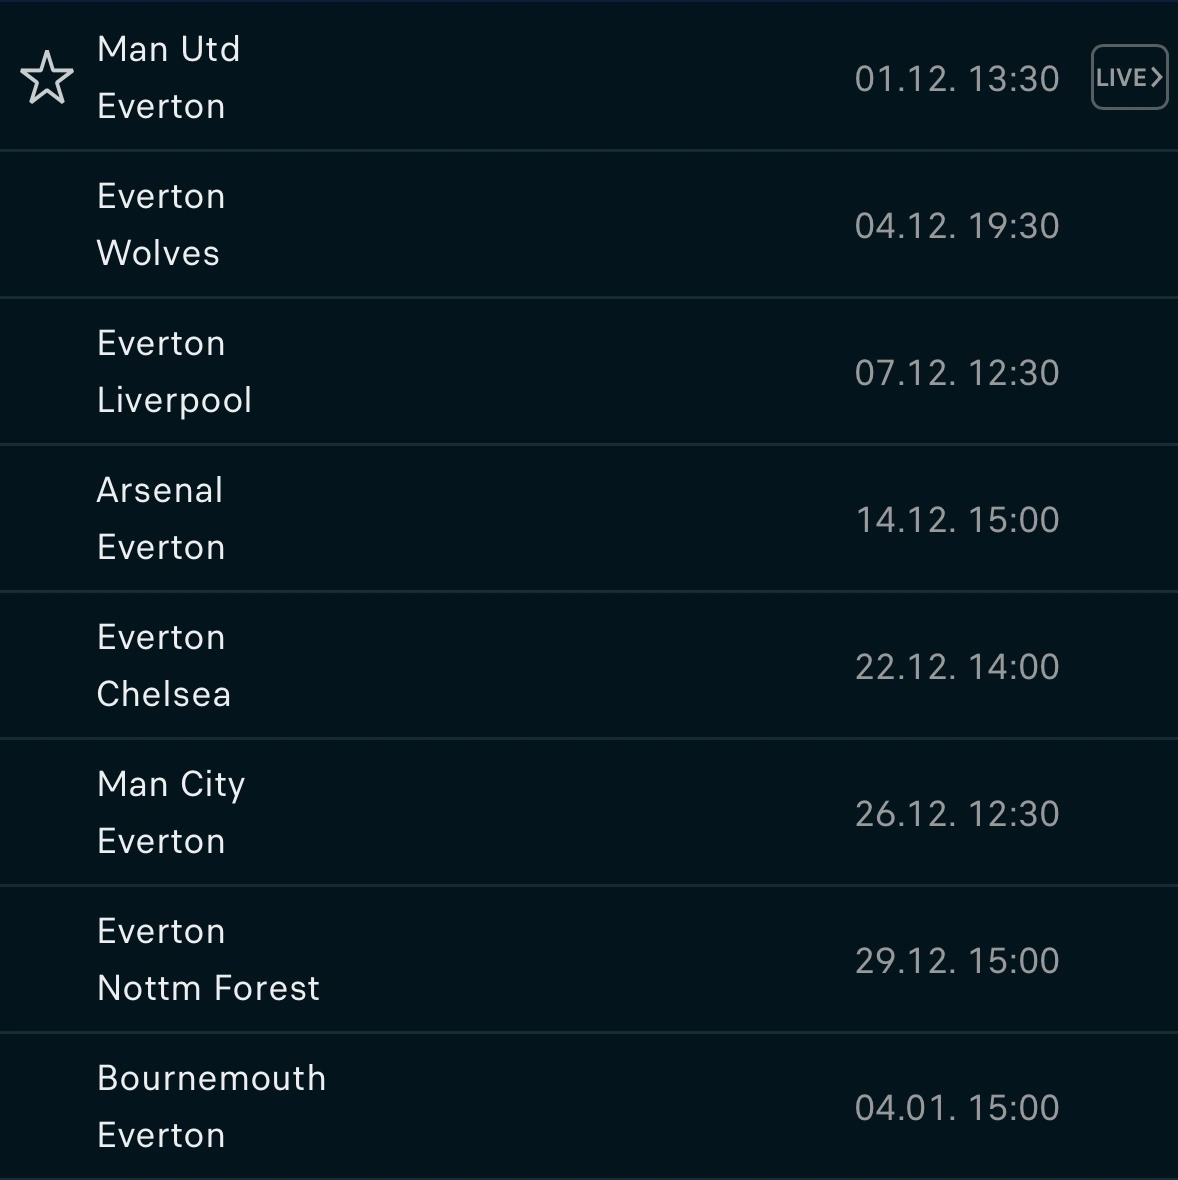Open the Everton vs Liverpool fixture
Screen dimensions: 1178x1180
tap(500, 372)
